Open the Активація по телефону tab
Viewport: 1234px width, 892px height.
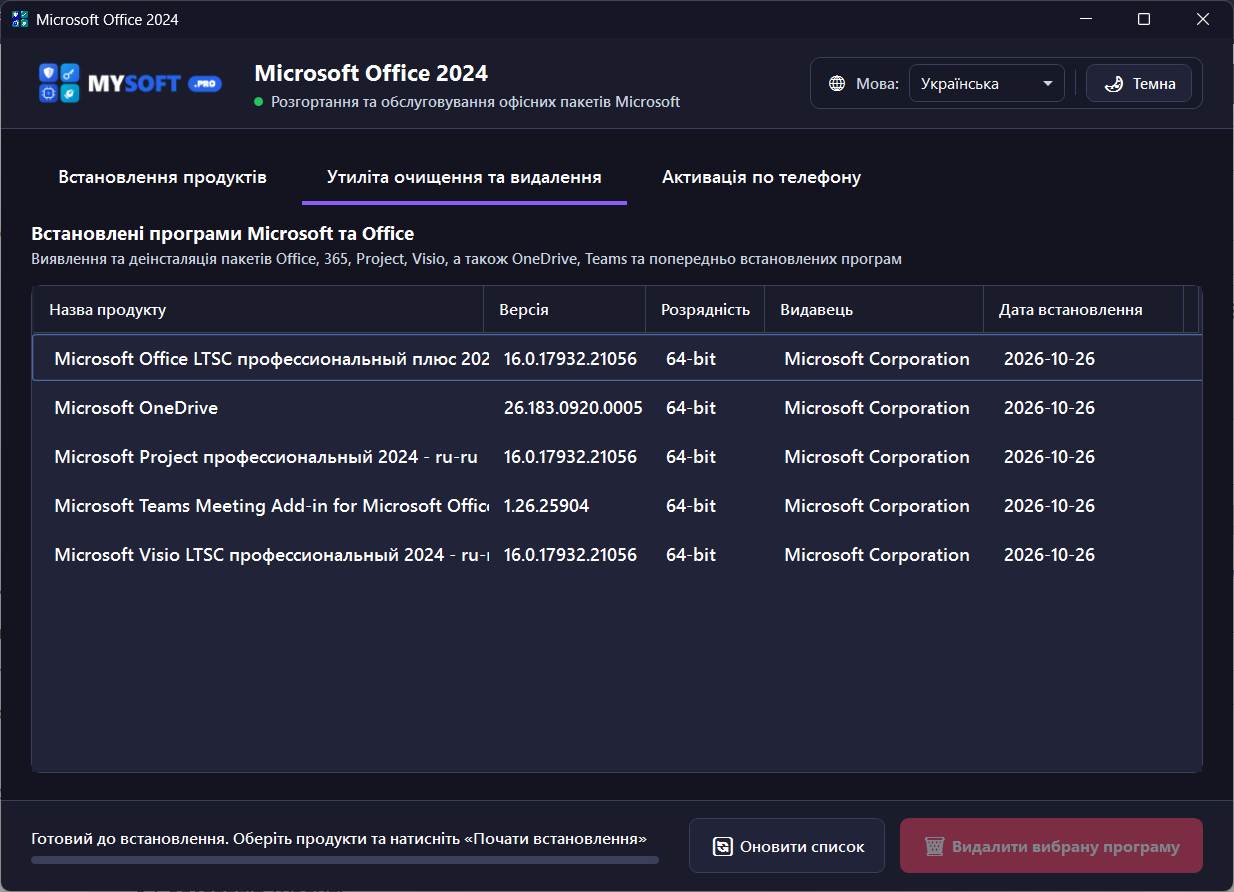pos(761,177)
